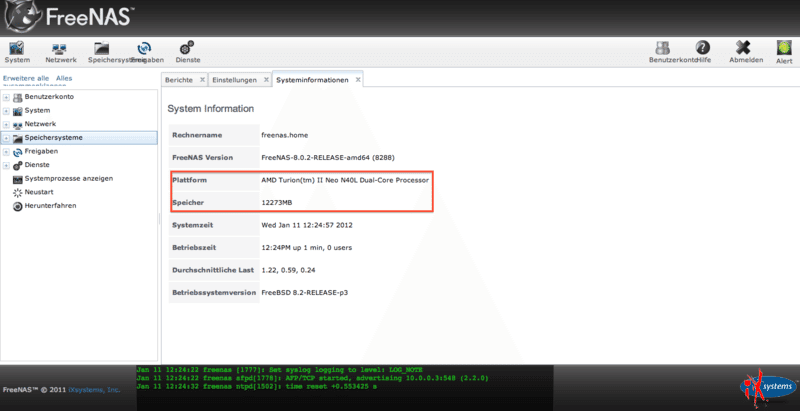Viewport: 800px width, 411px height.
Task: Click Systemprozesse anzeigen monitor icon
Action: [x=18, y=179]
